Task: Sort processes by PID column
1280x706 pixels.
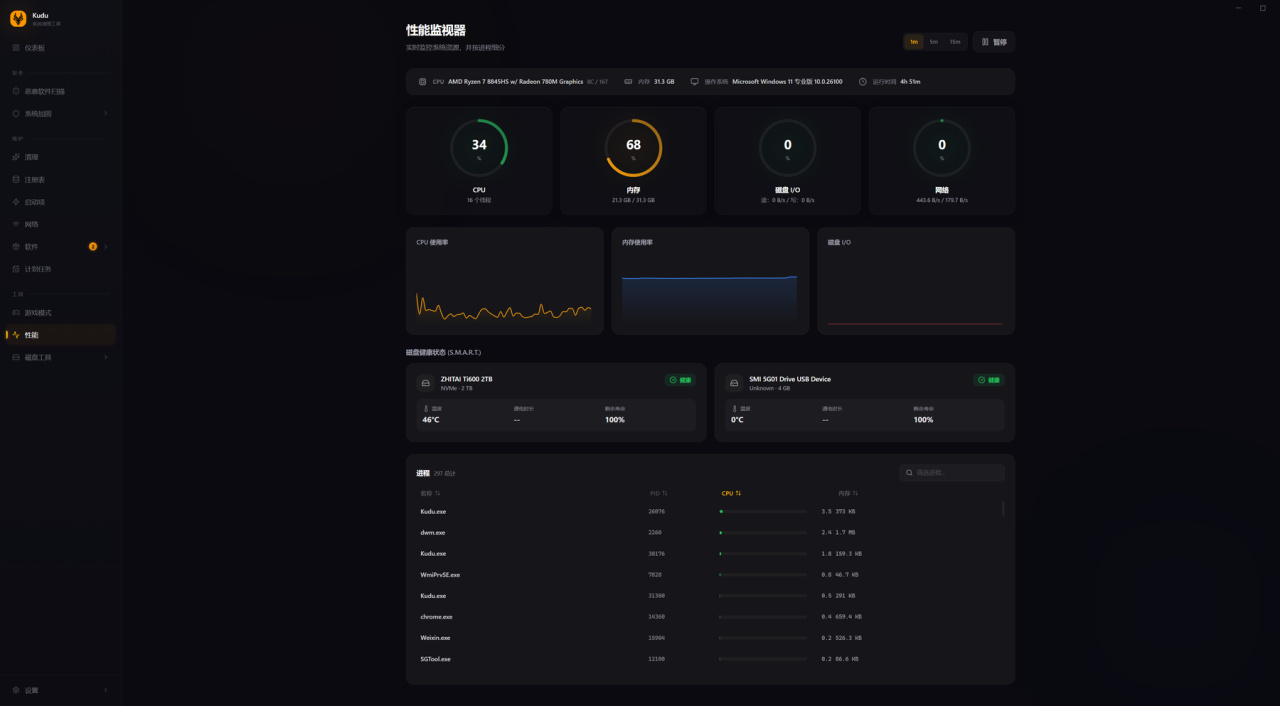Action: pos(658,493)
